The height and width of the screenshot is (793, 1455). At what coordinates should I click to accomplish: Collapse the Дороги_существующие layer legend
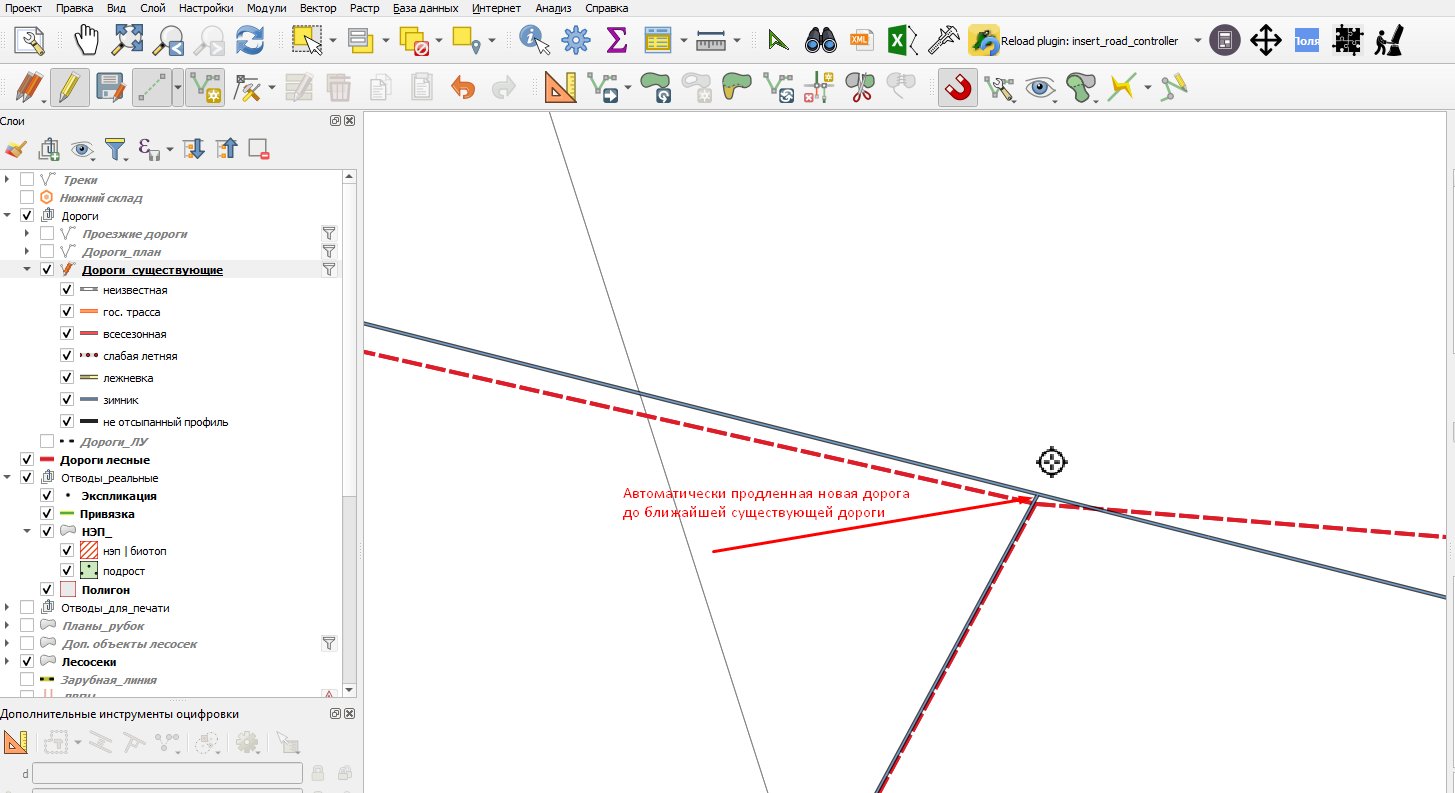pyautogui.click(x=28, y=270)
